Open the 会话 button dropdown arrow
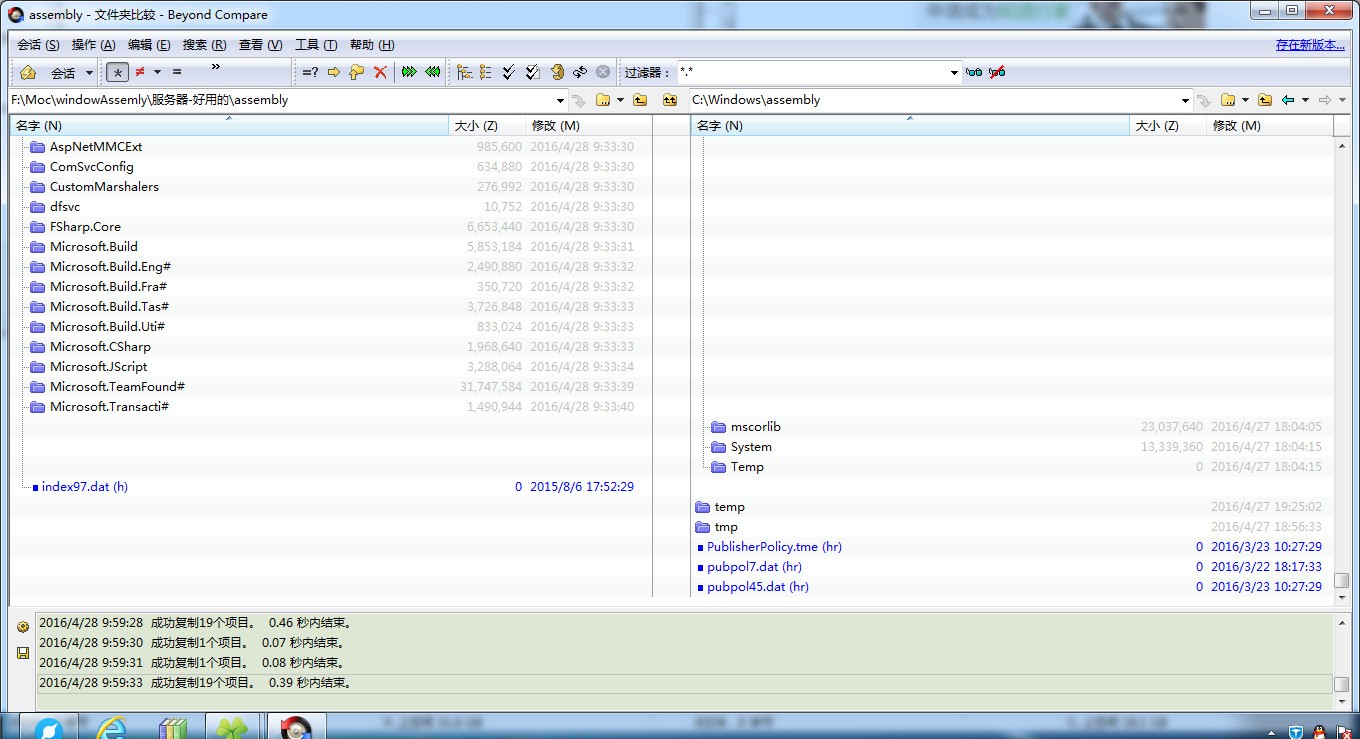Image resolution: width=1360 pixels, height=739 pixels. coord(89,73)
